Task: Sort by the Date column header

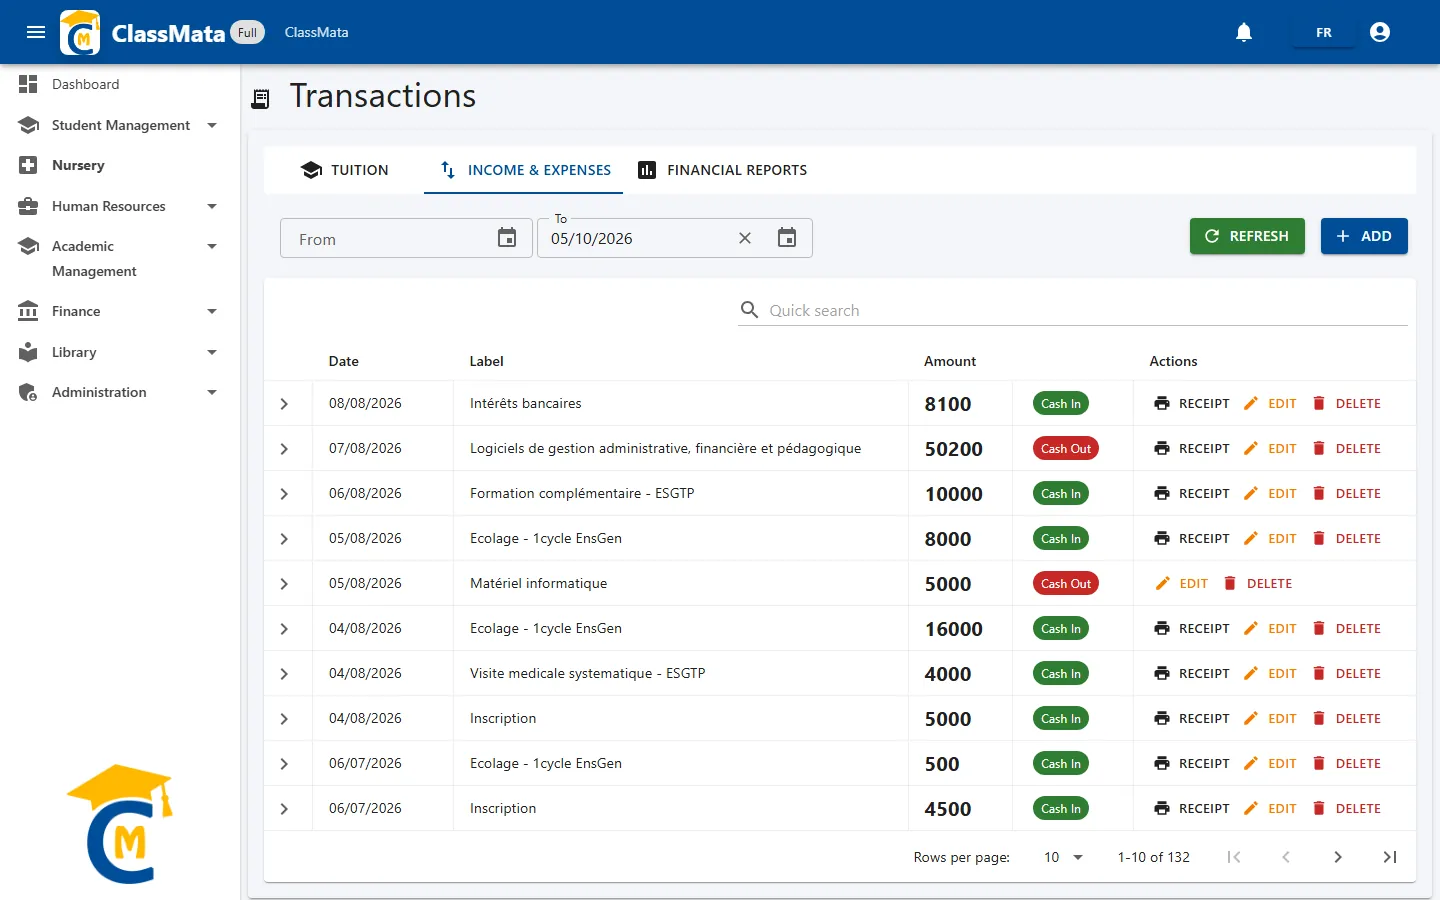Action: point(344,361)
